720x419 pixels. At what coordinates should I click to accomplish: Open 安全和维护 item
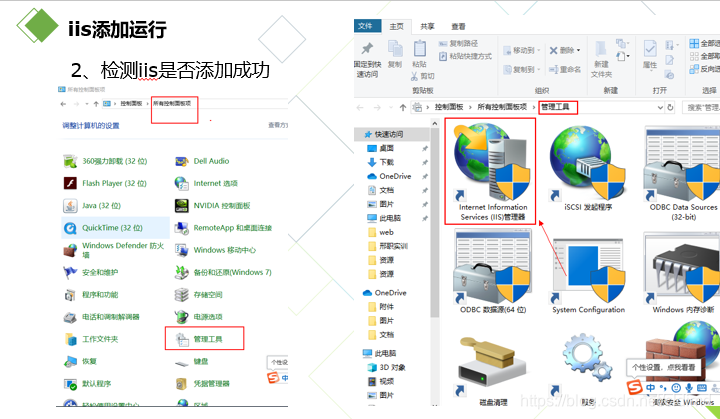click(90, 272)
